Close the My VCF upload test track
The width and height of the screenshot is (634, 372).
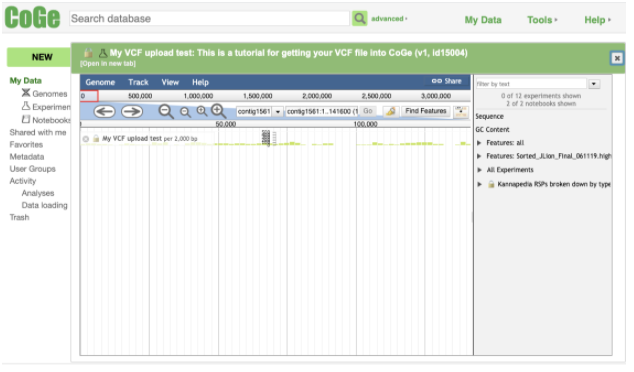pyautogui.click(x=86, y=139)
